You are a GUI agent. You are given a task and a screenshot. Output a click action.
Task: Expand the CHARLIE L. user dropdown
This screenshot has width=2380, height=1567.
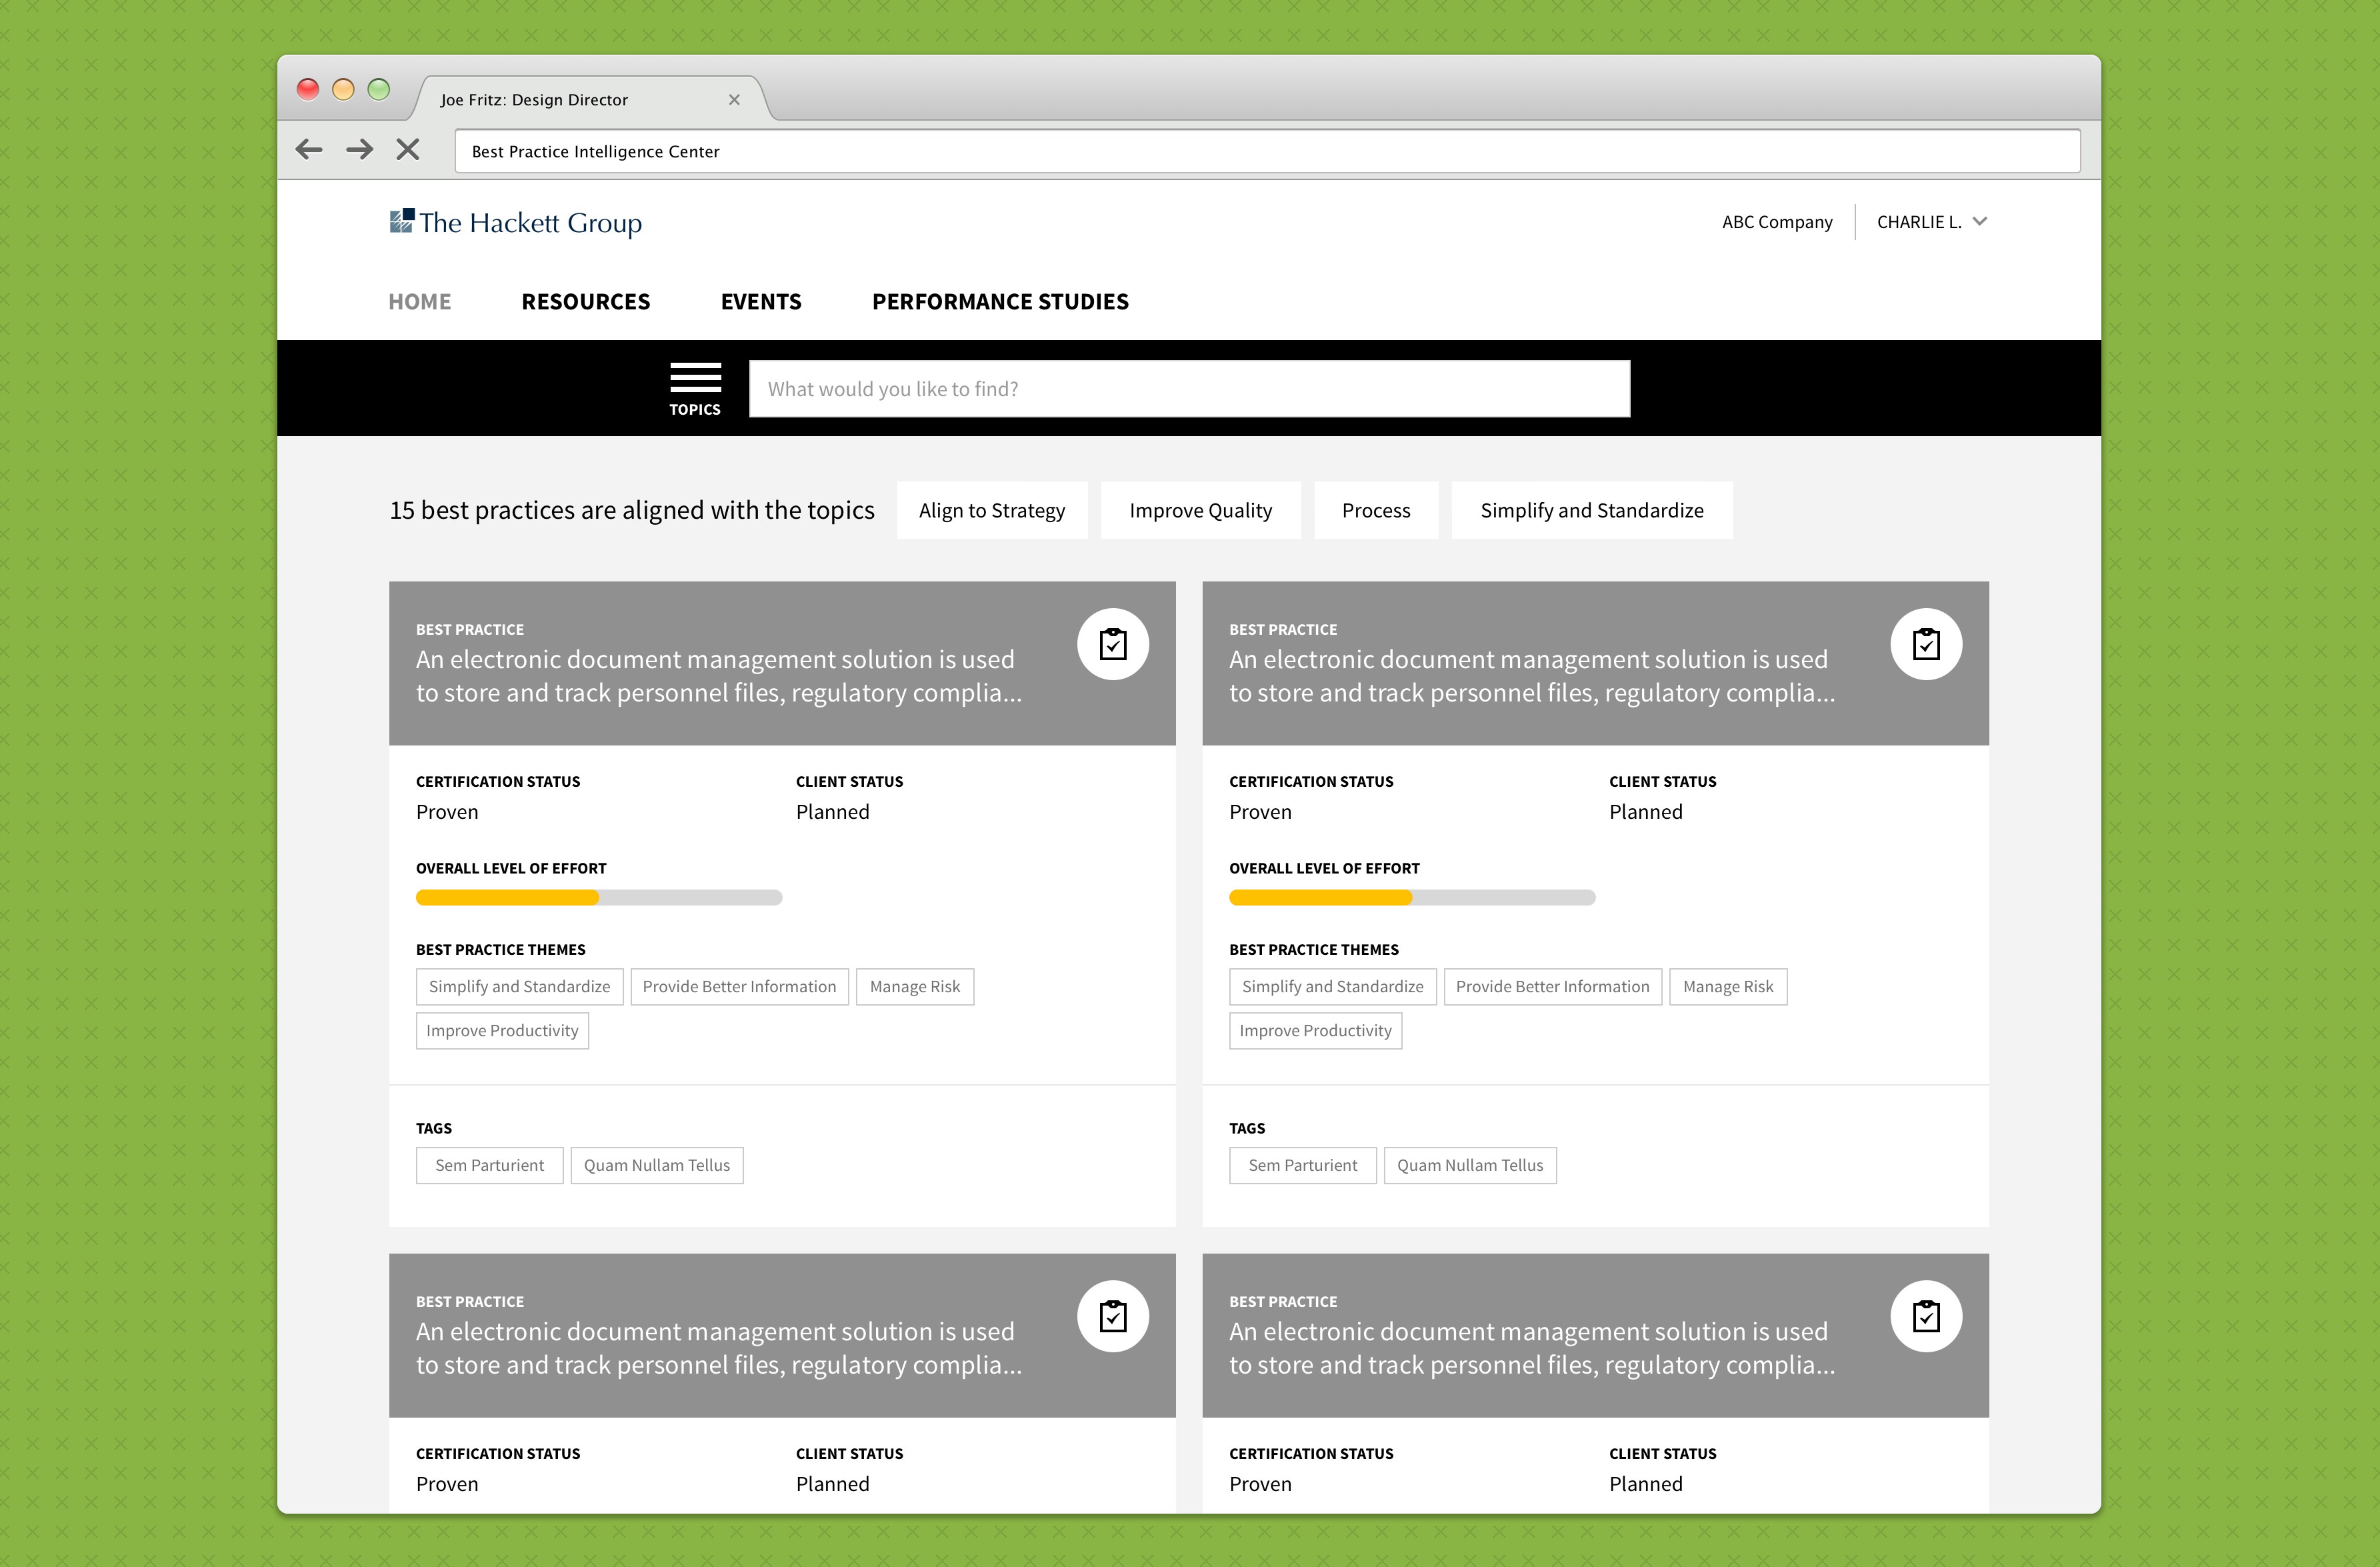[1931, 222]
